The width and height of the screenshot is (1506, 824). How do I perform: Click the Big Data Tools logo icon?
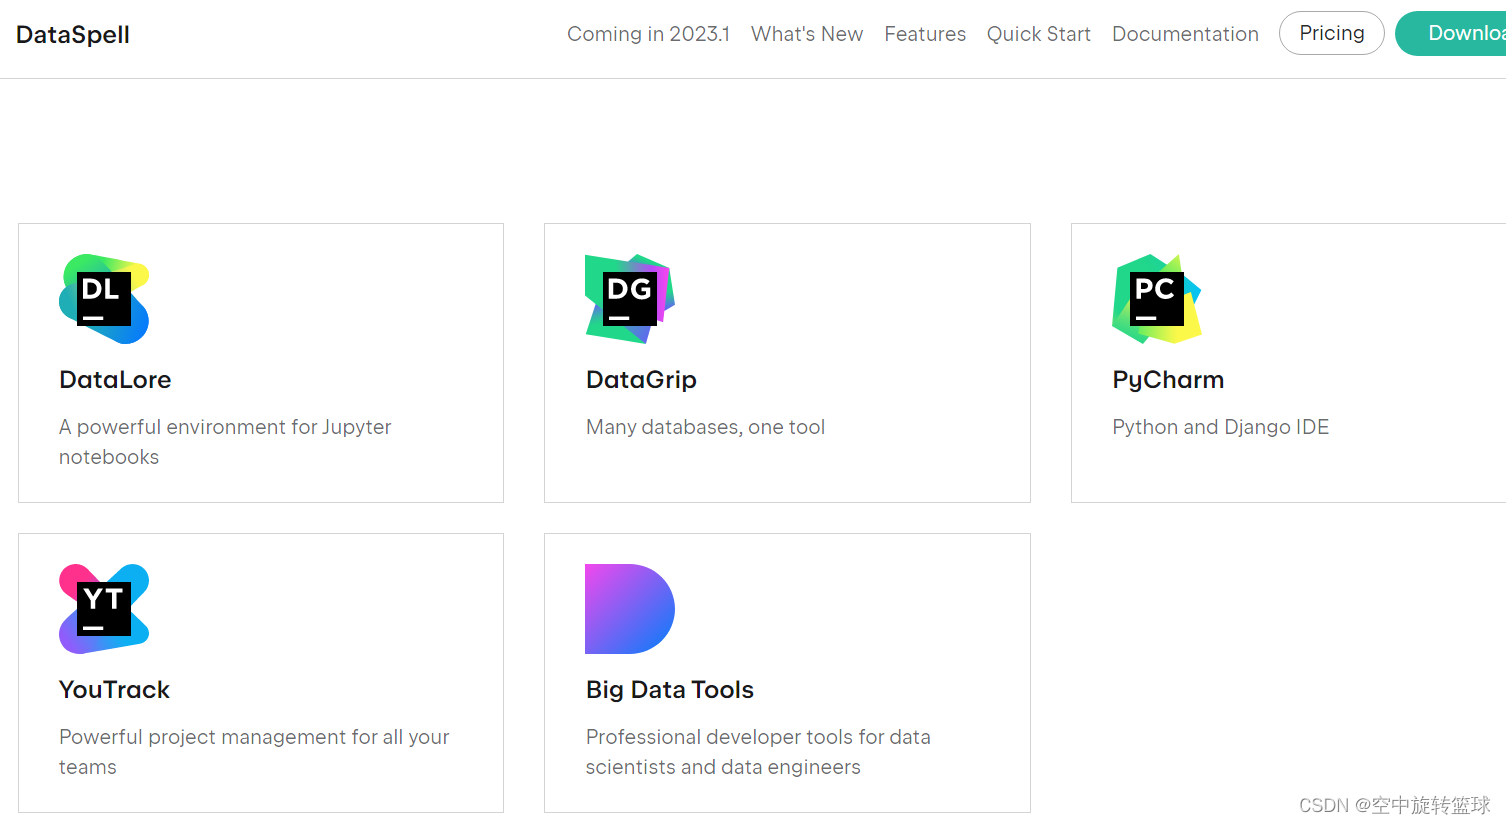pyautogui.click(x=630, y=609)
